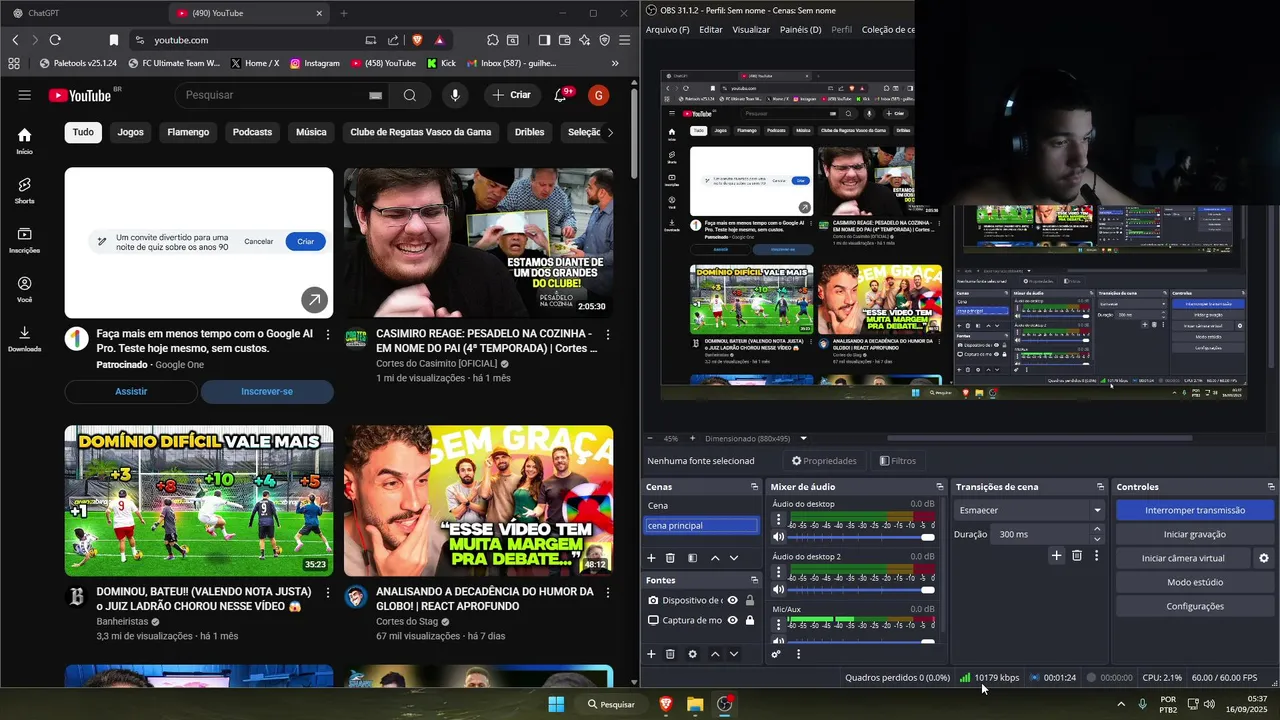Image resolution: width=1280 pixels, height=720 pixels.
Task: Open virtual camera settings gear
Action: coord(1263,558)
